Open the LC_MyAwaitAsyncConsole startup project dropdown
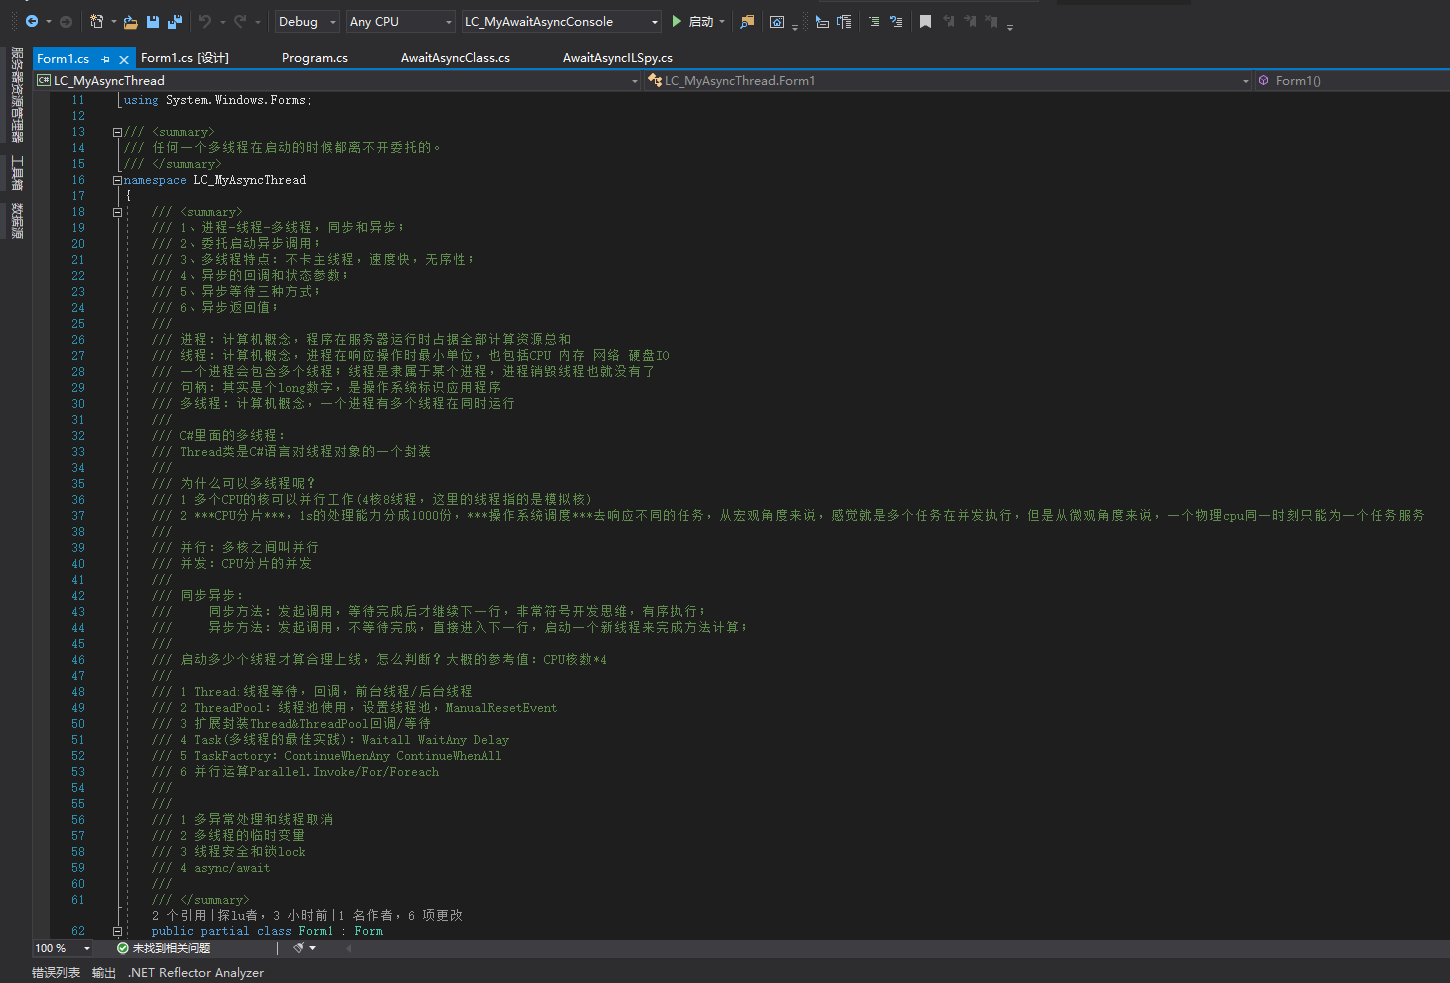The width and height of the screenshot is (1450, 983). tap(562, 21)
